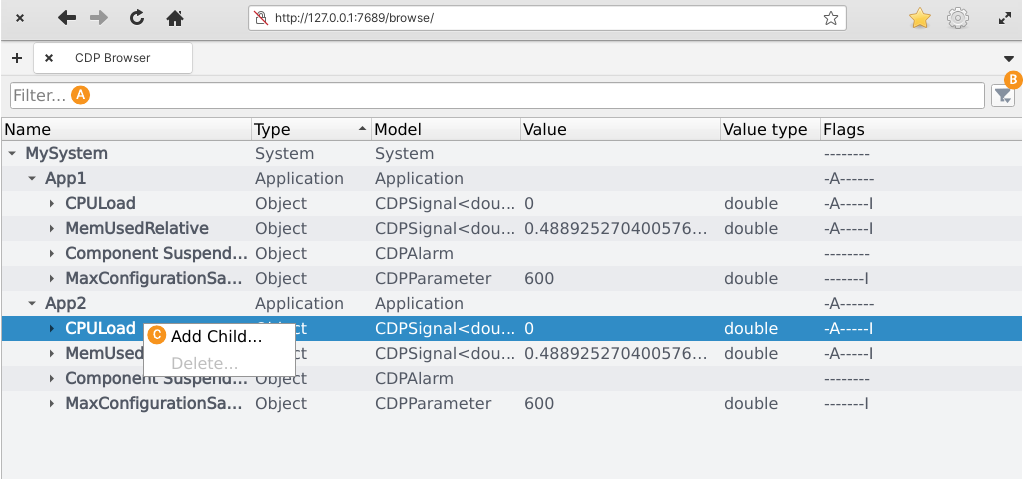This screenshot has height=479, width=1023.
Task: Click the browser forward arrow
Action: 98,18
